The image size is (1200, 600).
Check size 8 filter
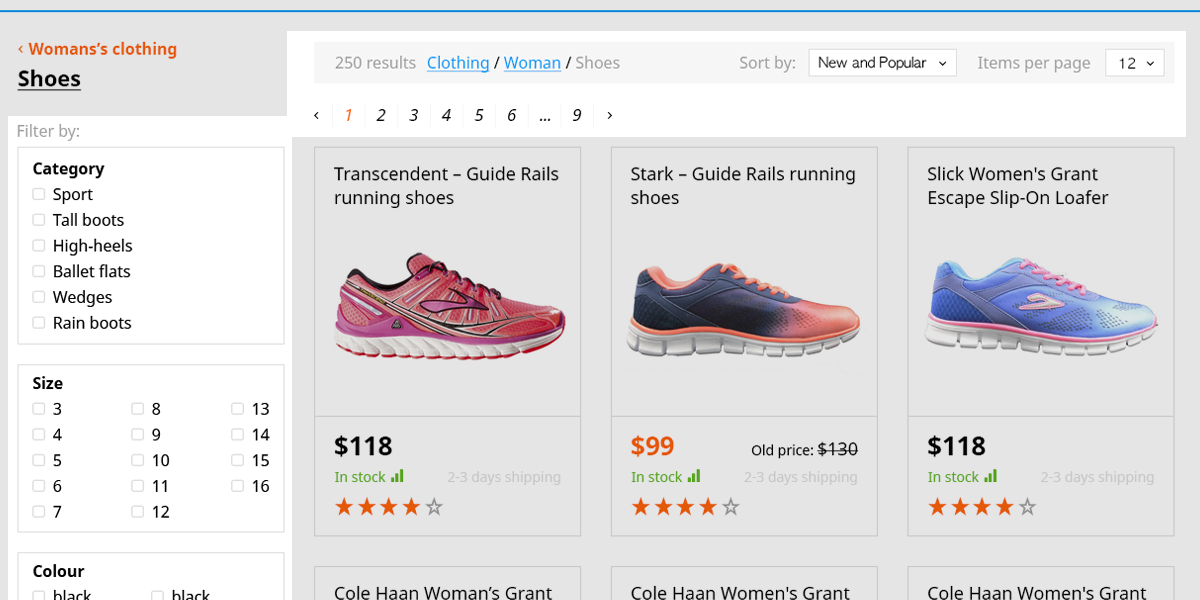[138, 409]
